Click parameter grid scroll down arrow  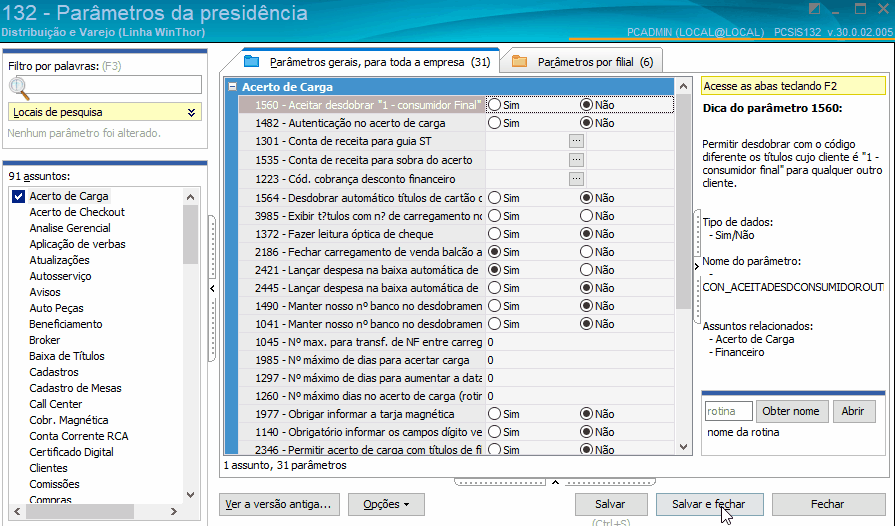[683, 447]
